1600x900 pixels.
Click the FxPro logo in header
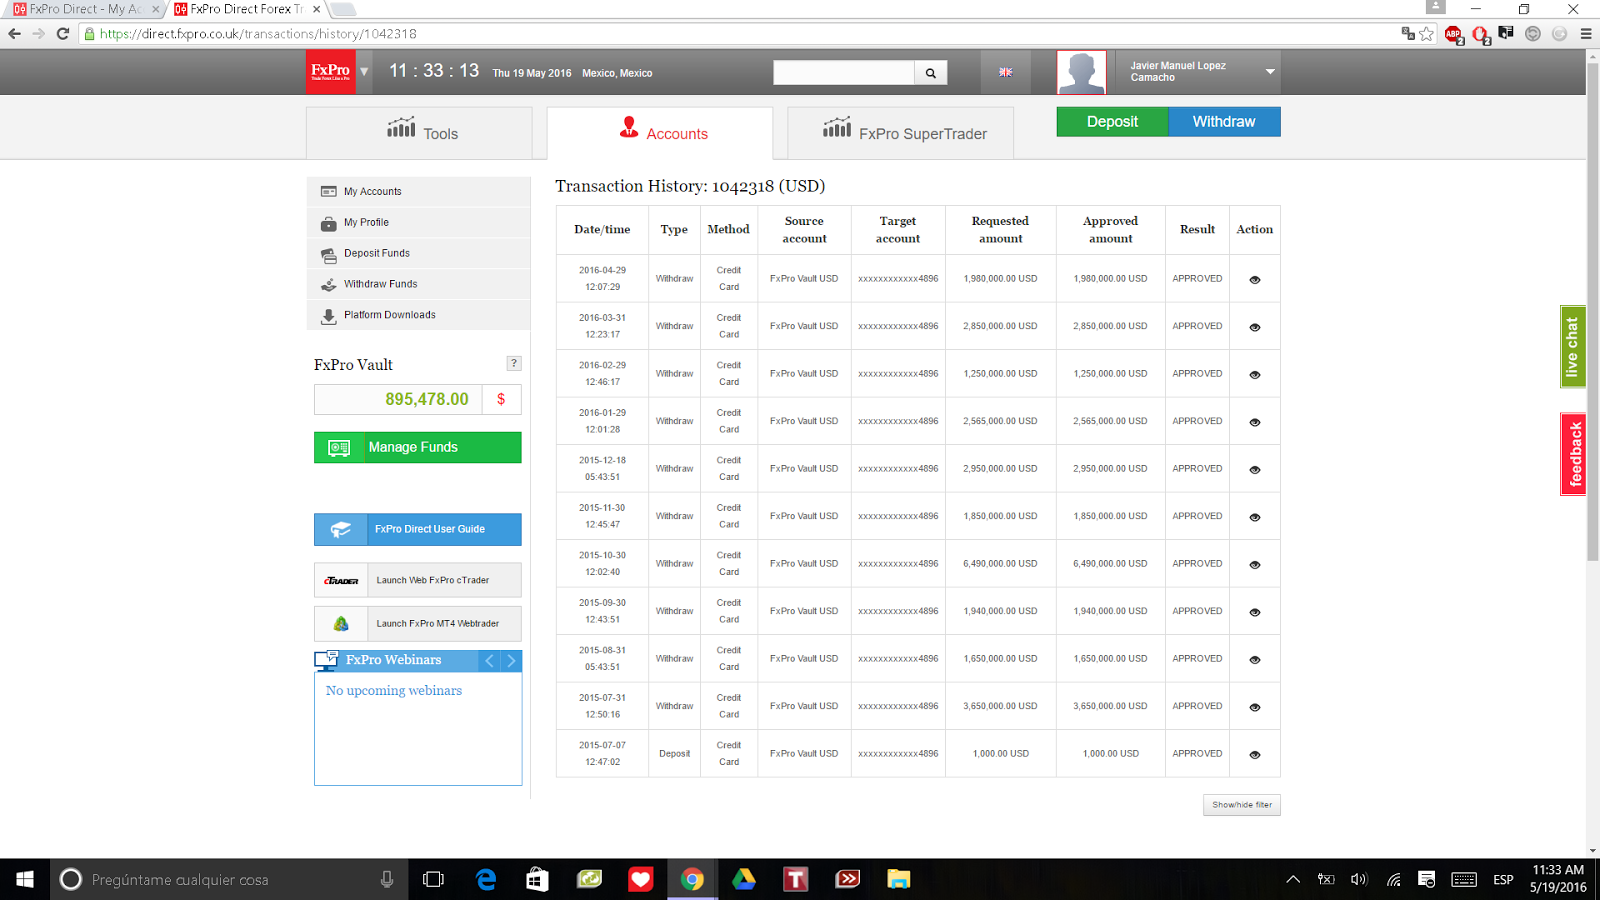[x=330, y=72]
